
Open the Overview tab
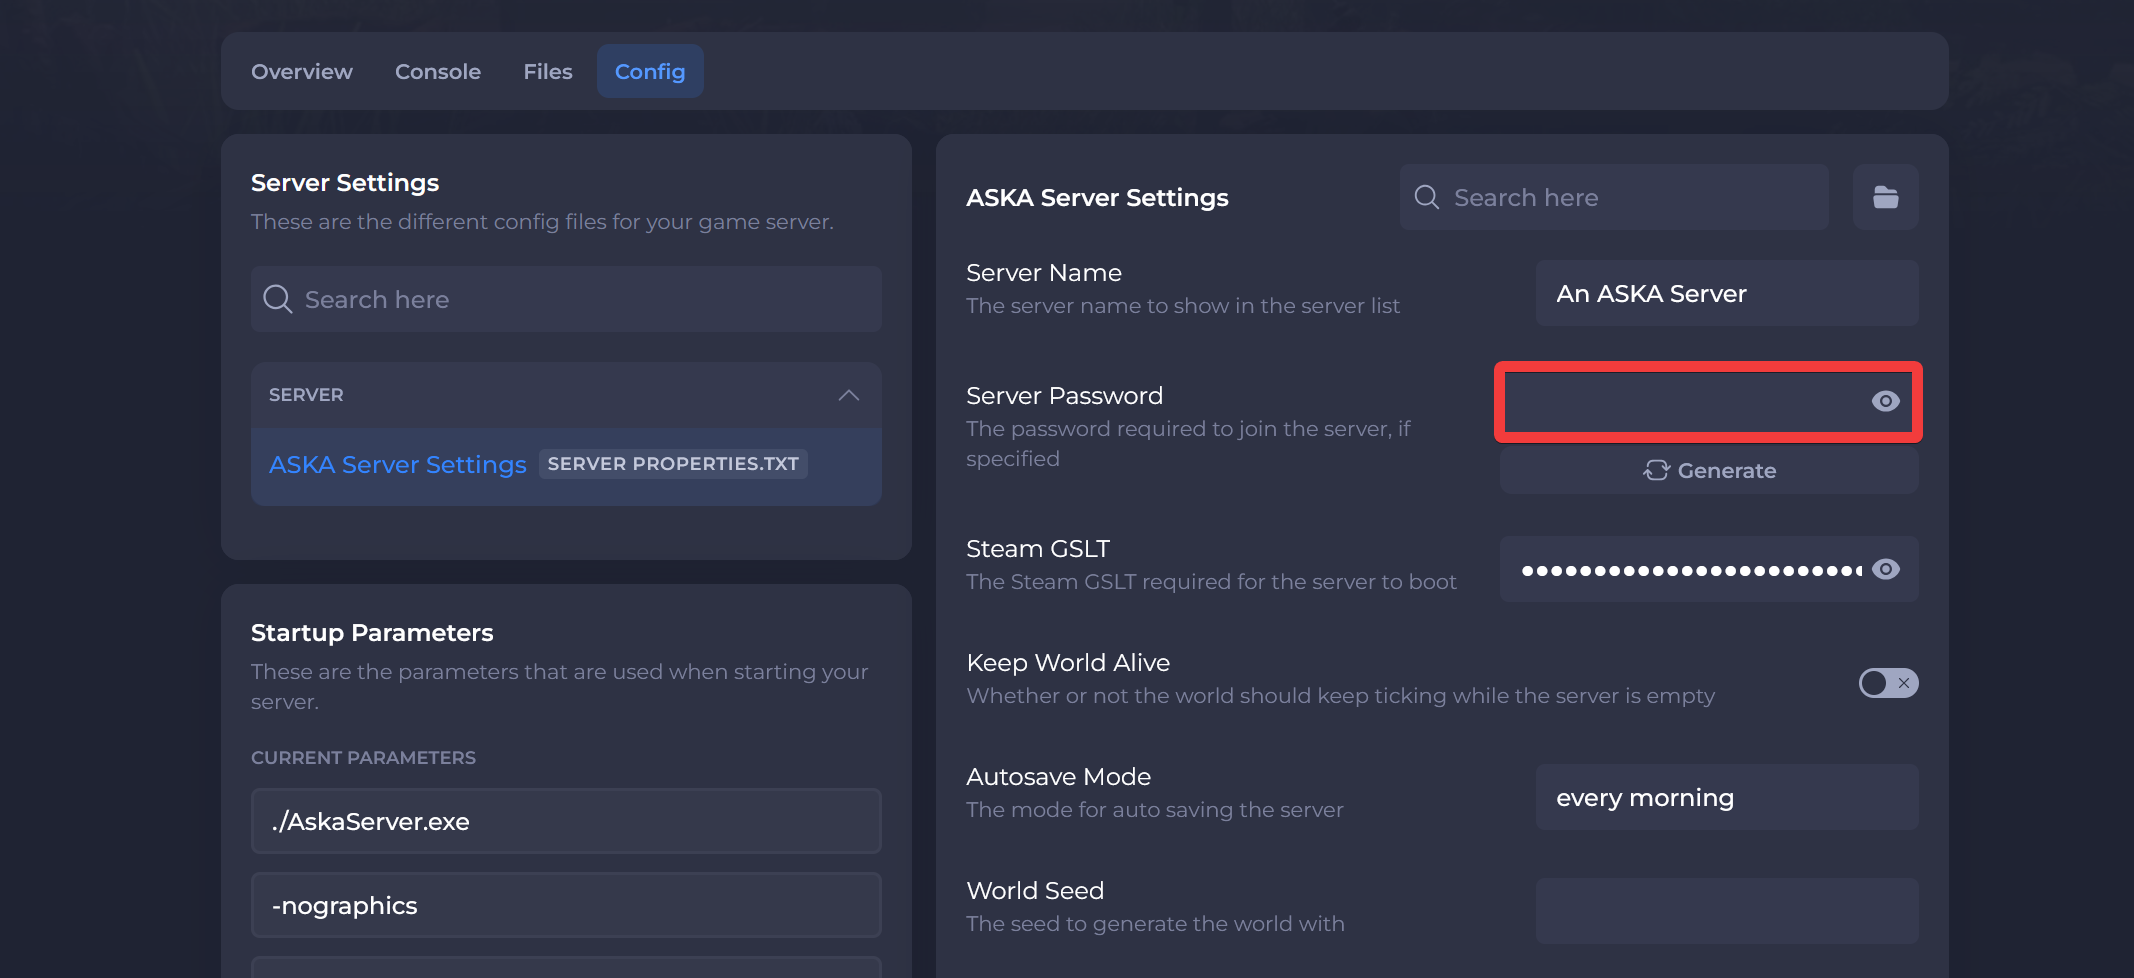tap(302, 72)
